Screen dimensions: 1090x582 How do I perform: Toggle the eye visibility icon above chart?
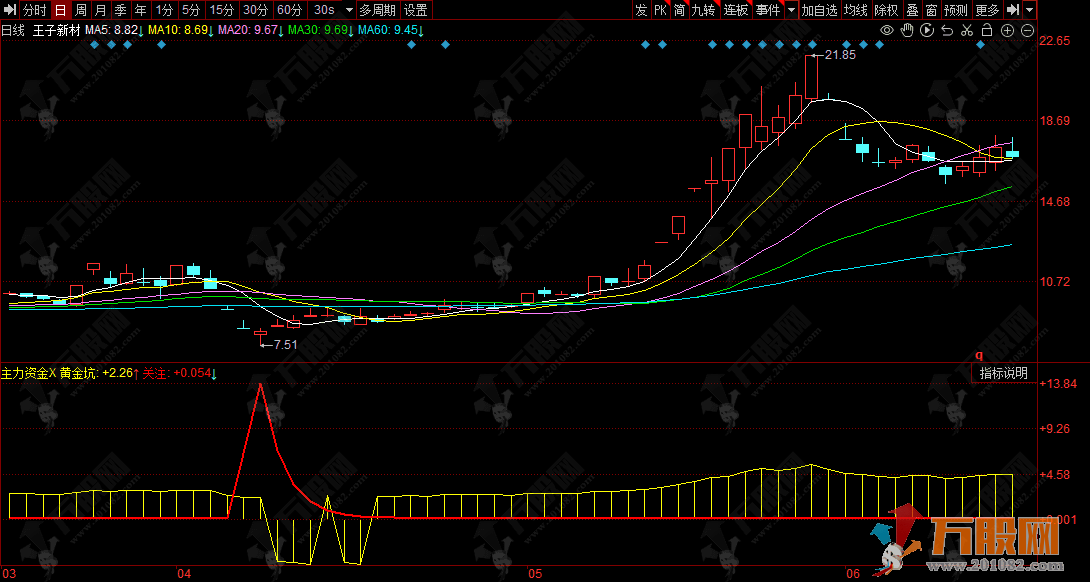coord(885,30)
